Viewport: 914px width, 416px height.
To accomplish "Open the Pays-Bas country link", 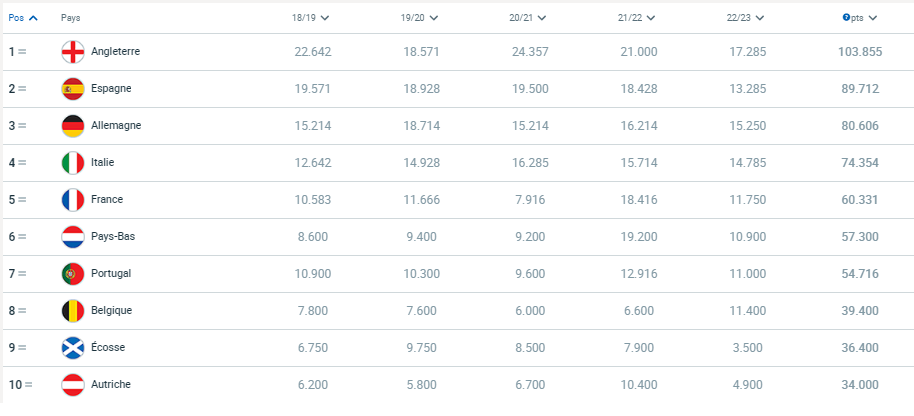I will coord(113,237).
